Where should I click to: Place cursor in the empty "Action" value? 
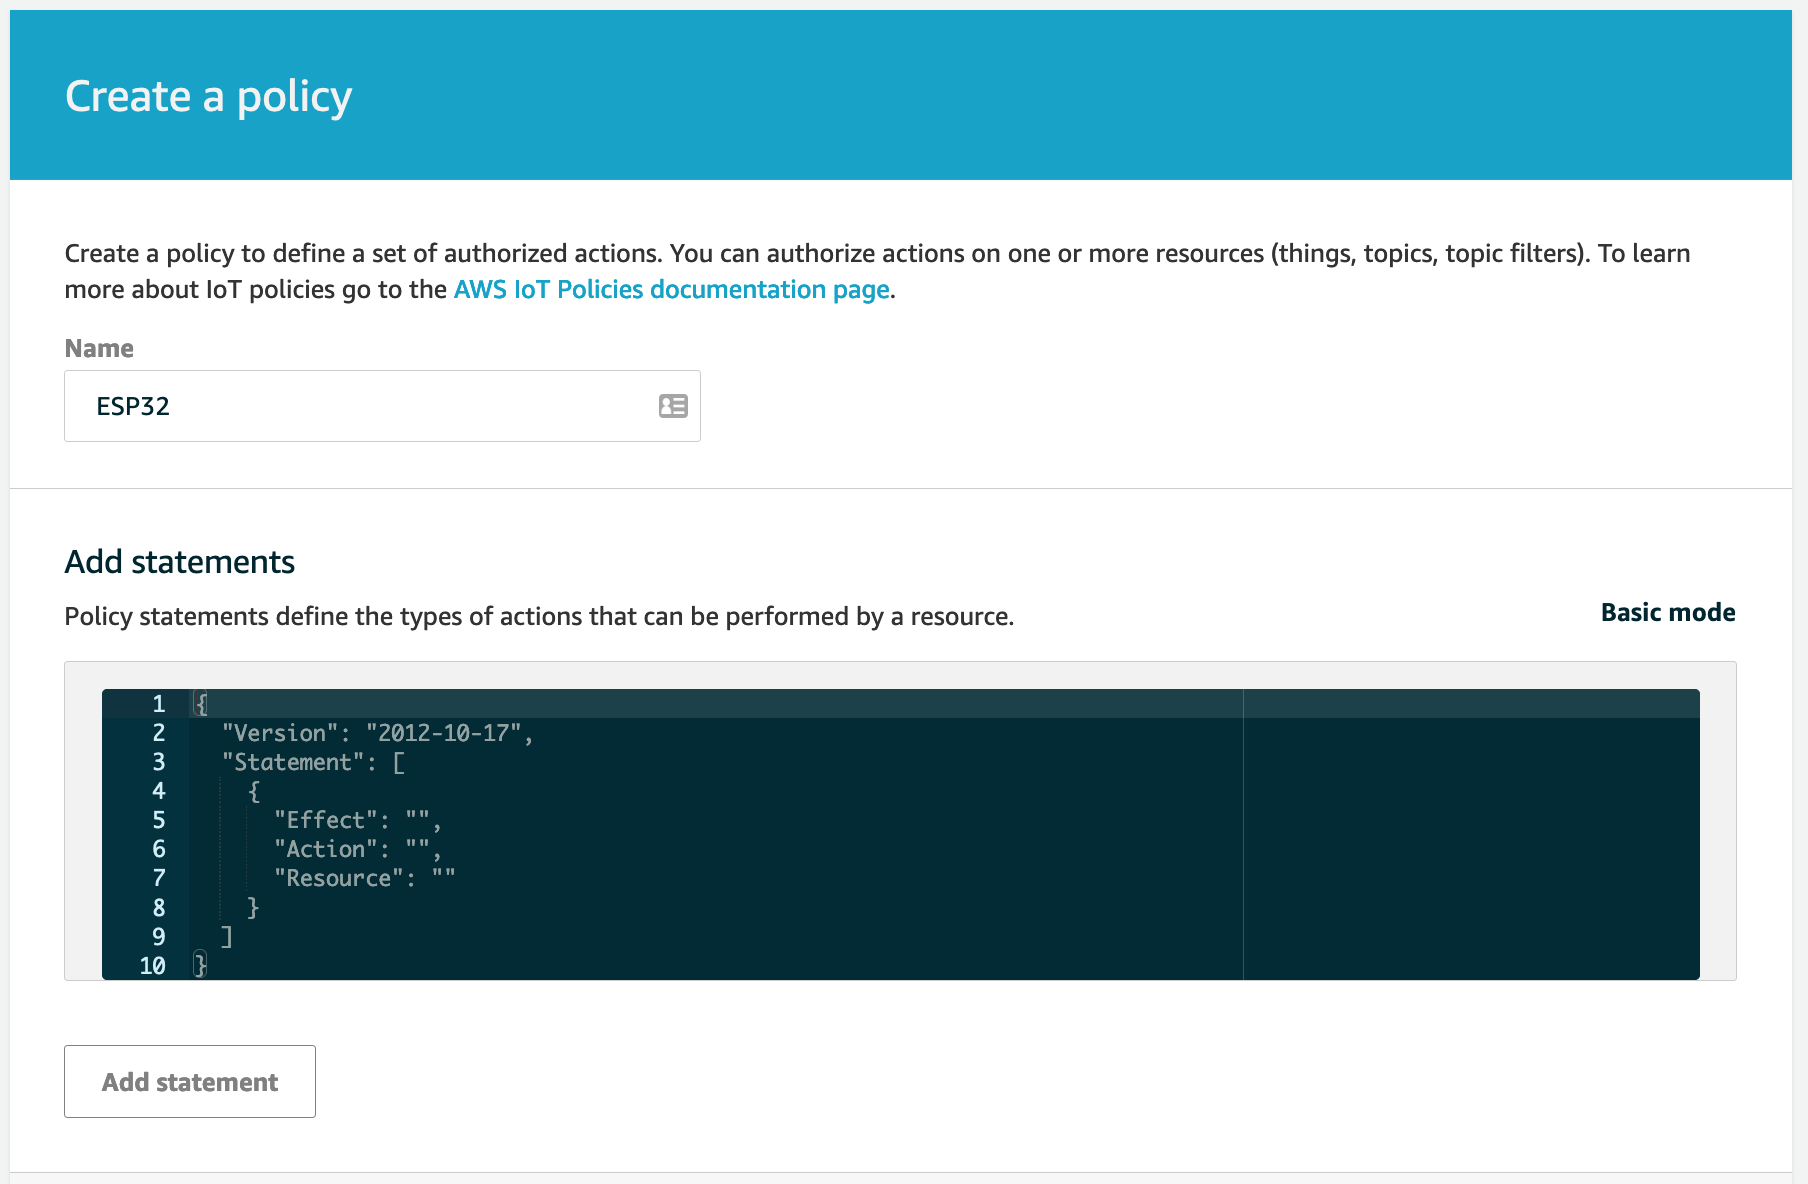[x=418, y=850]
